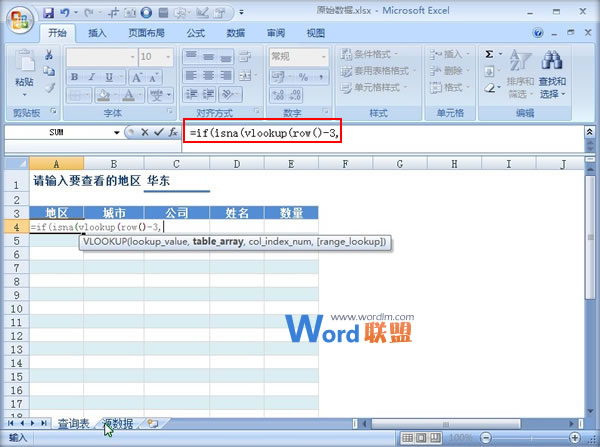Click 删除 in cells group

(449, 70)
